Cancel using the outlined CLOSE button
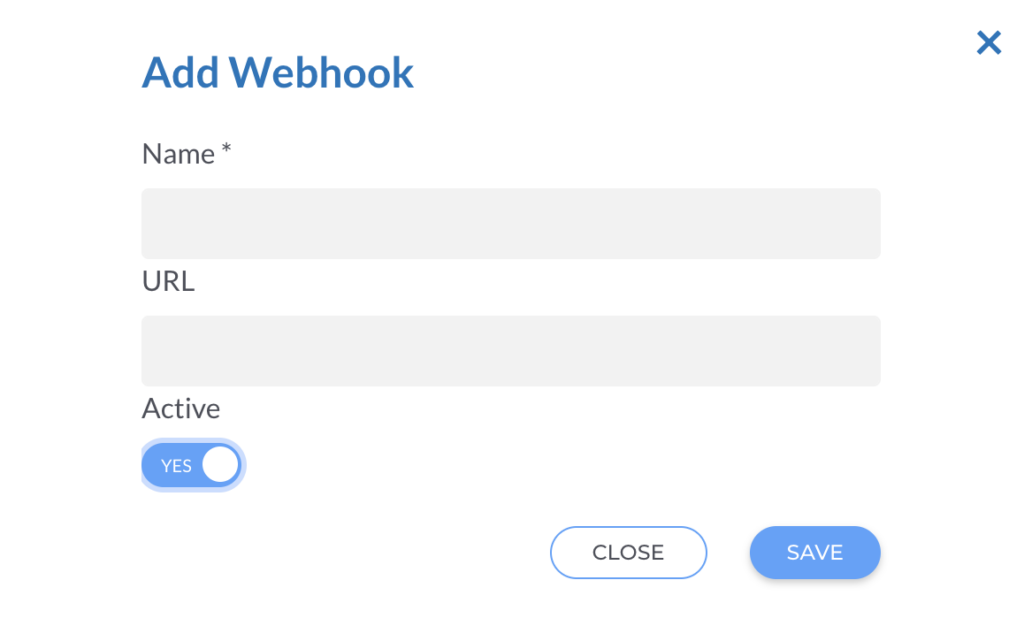The image size is (1024, 626). point(628,552)
